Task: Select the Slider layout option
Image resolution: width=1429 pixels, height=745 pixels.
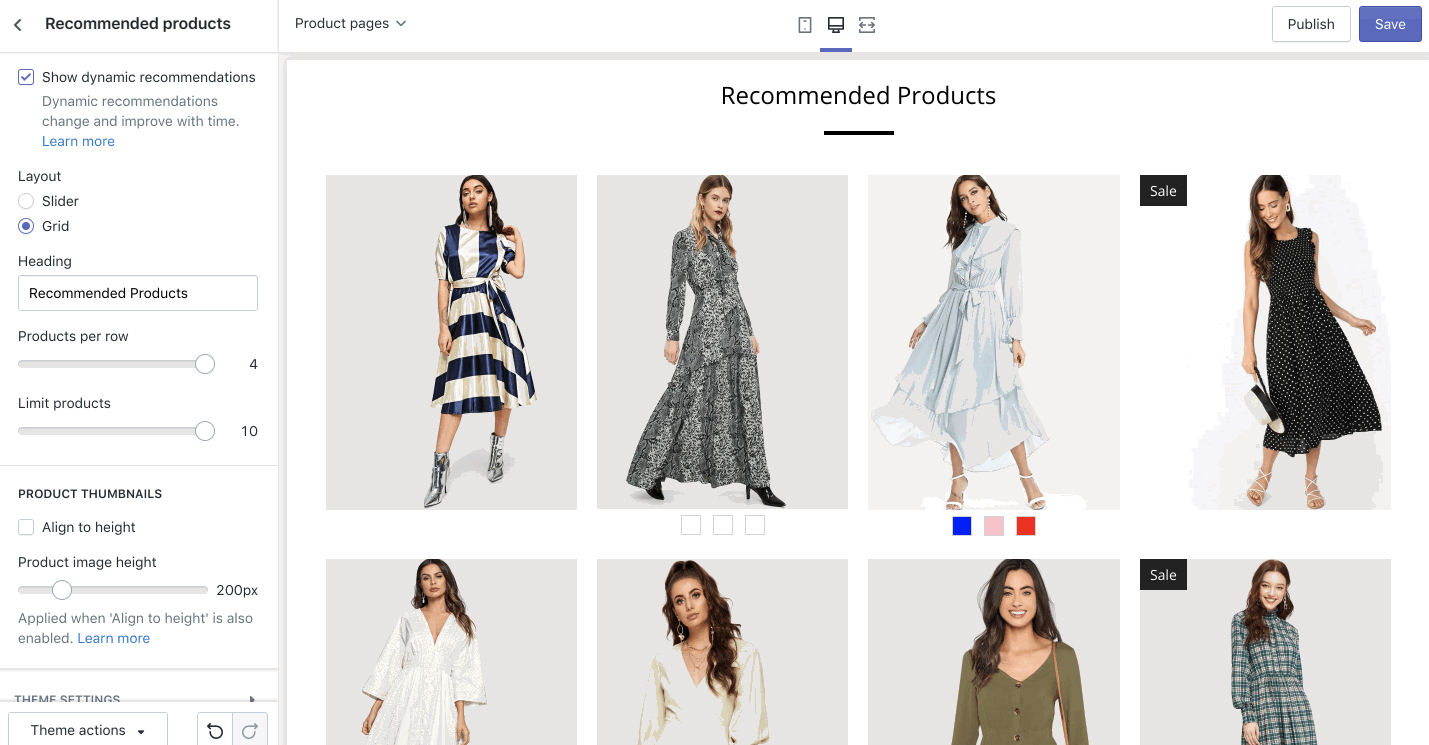Action: (26, 201)
